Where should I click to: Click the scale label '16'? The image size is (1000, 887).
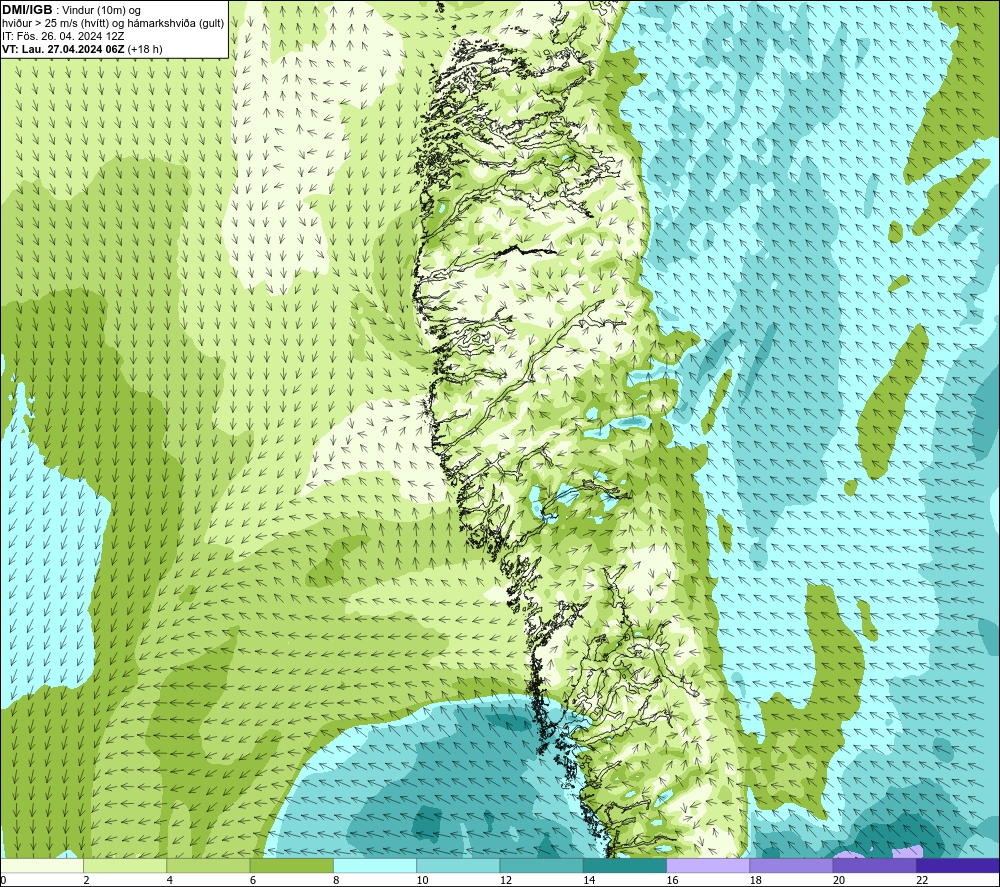point(672,880)
